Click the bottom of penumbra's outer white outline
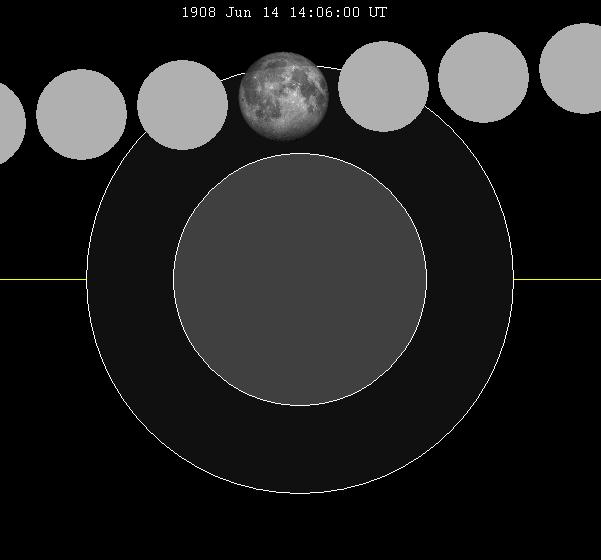This screenshot has width=601, height=560. pyautogui.click(x=300, y=493)
